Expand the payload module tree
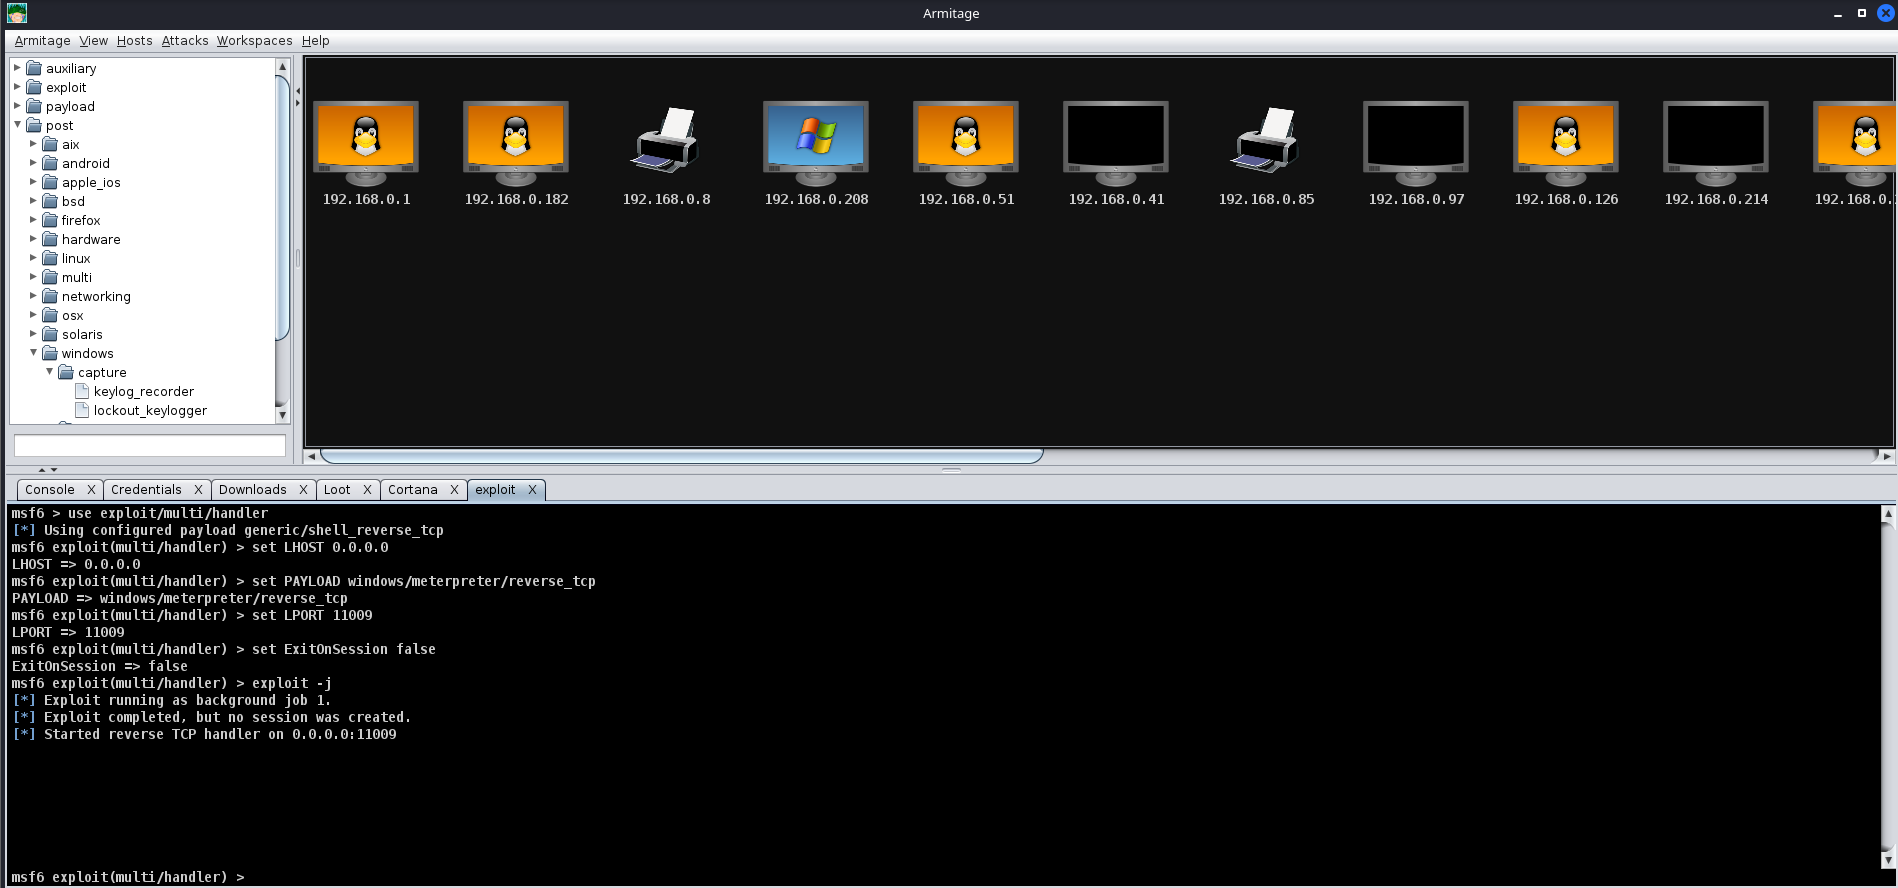The height and width of the screenshot is (888, 1898). tap(17, 106)
